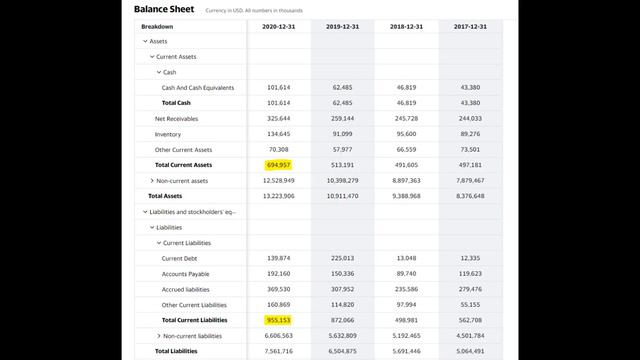Collapse the Assets section chevron
This screenshot has height=360, width=640.
tap(145, 41)
